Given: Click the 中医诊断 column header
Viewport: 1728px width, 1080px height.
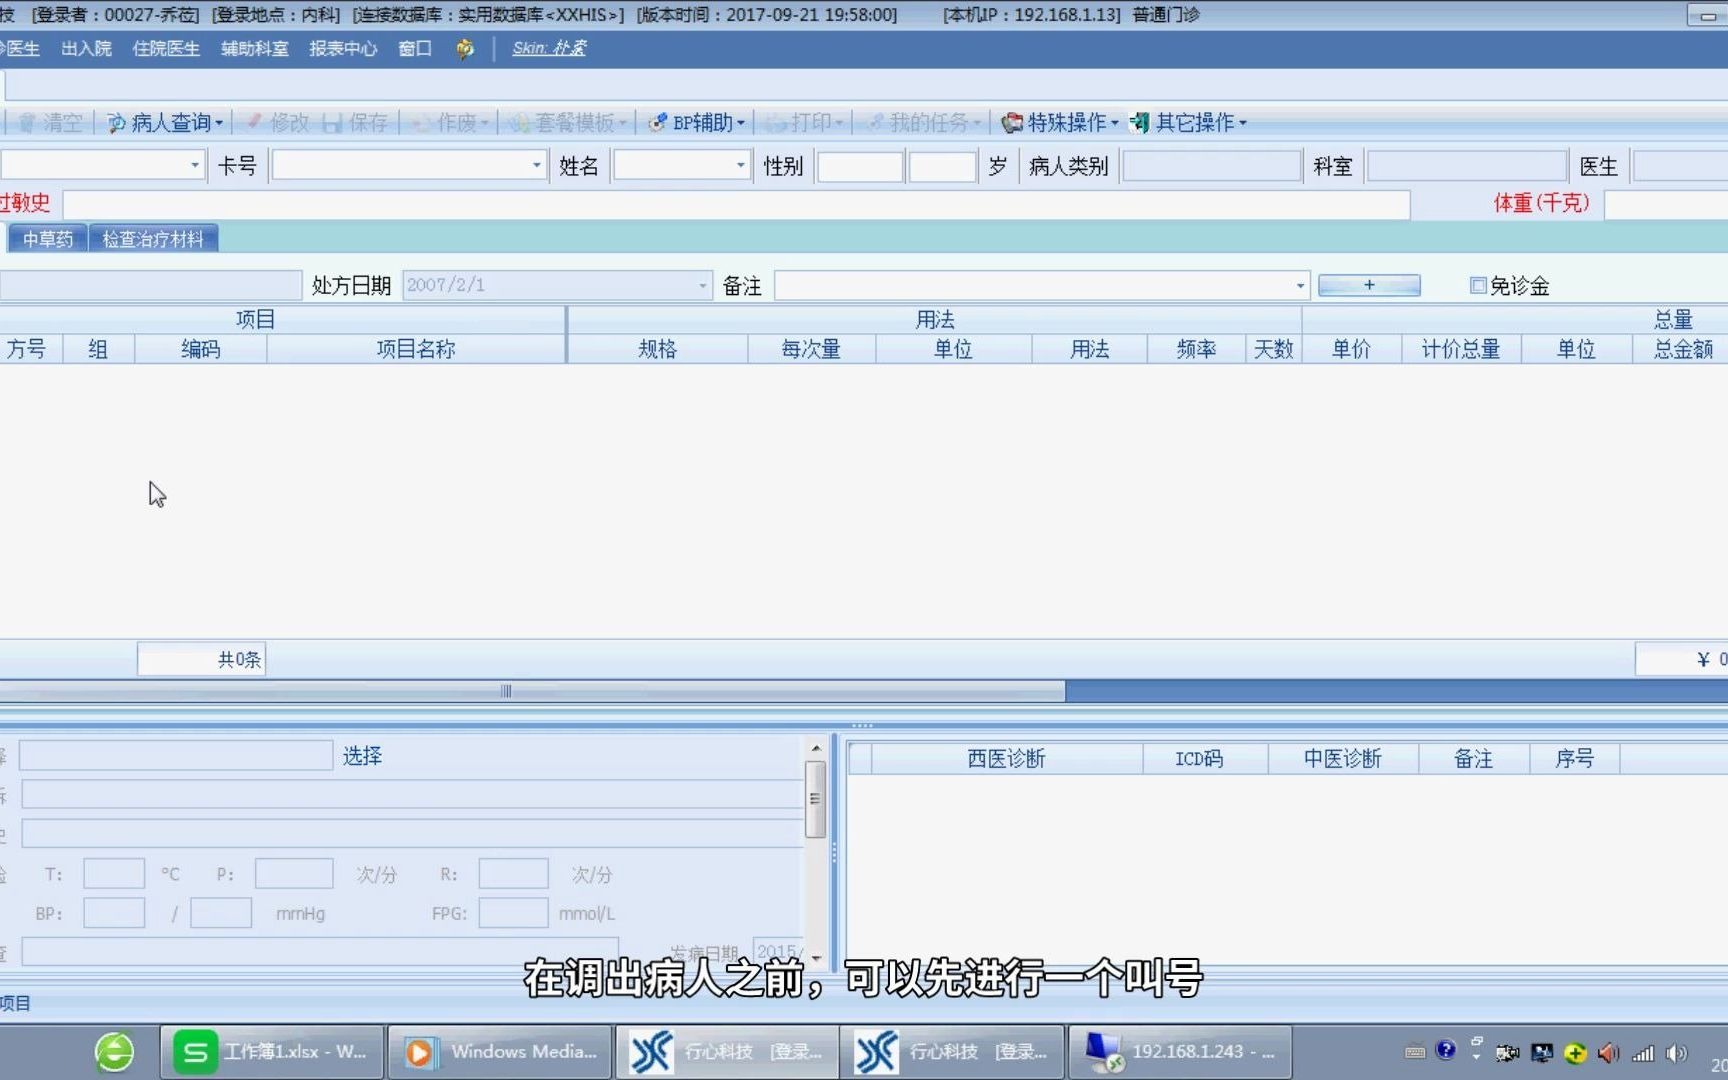Looking at the screenshot, I should [x=1342, y=759].
